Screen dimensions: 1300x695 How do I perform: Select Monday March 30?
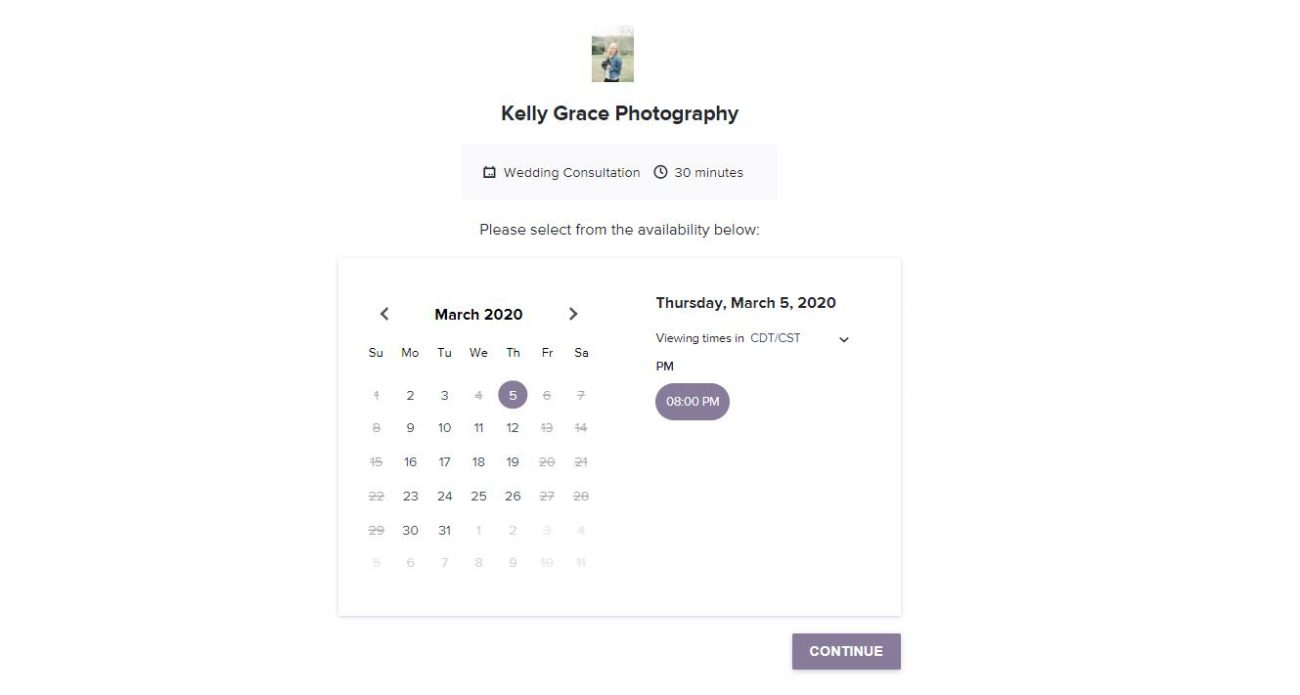pyautogui.click(x=410, y=530)
